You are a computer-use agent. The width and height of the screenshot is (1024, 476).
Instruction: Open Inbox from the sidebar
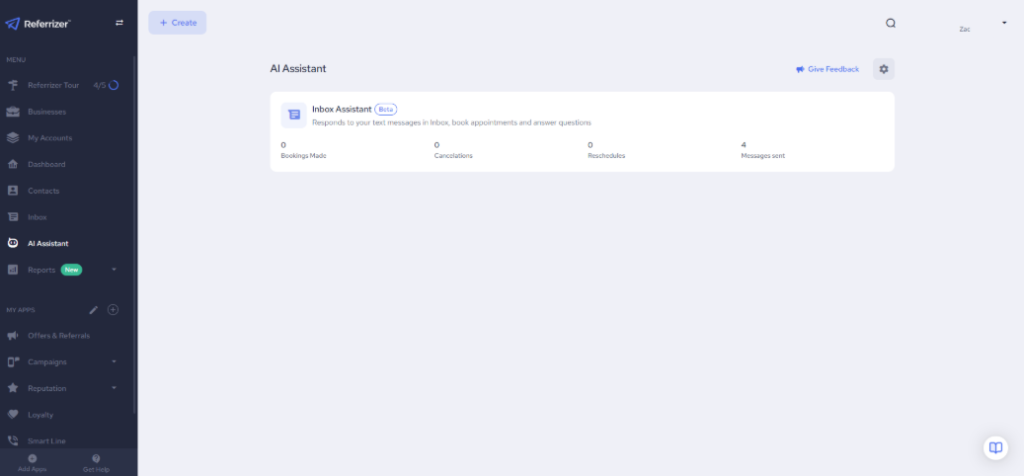coord(37,217)
